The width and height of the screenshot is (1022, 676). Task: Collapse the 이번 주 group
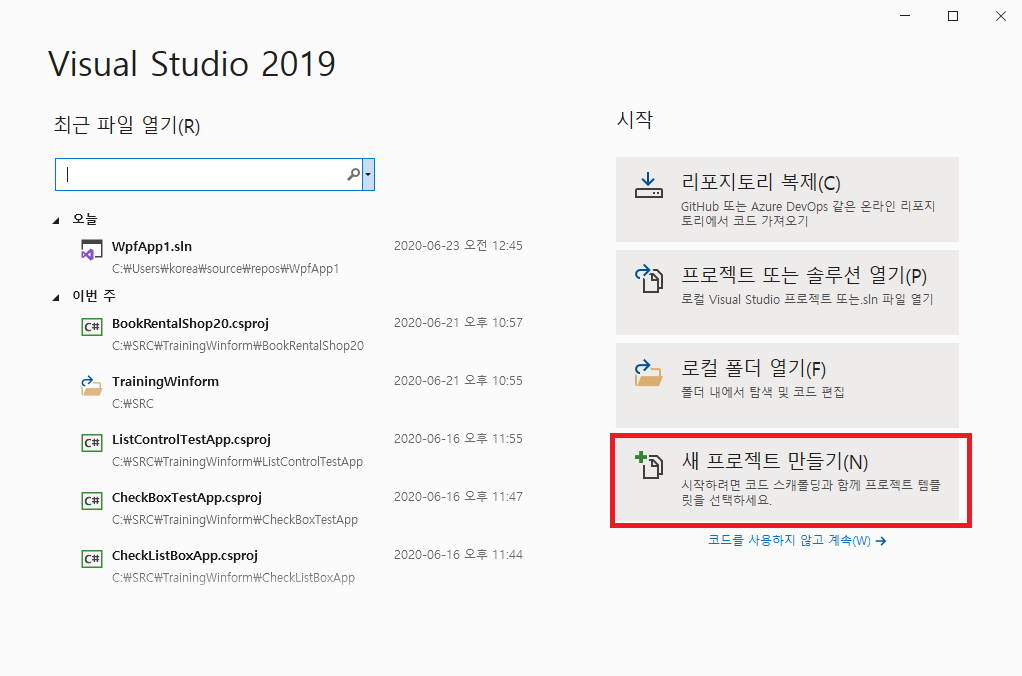pyautogui.click(x=56, y=297)
